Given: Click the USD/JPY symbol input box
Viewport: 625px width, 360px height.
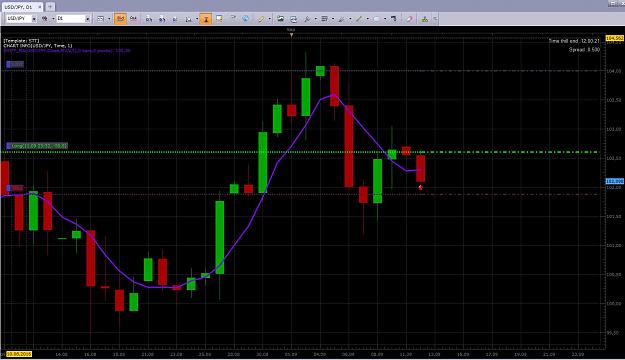Looking at the screenshot, I should pos(18,19).
